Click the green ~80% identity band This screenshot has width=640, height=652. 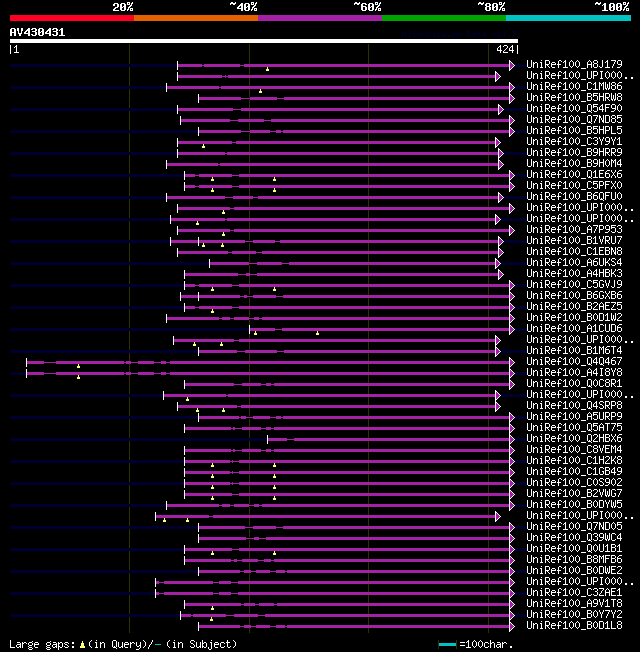pyautogui.click(x=444, y=18)
